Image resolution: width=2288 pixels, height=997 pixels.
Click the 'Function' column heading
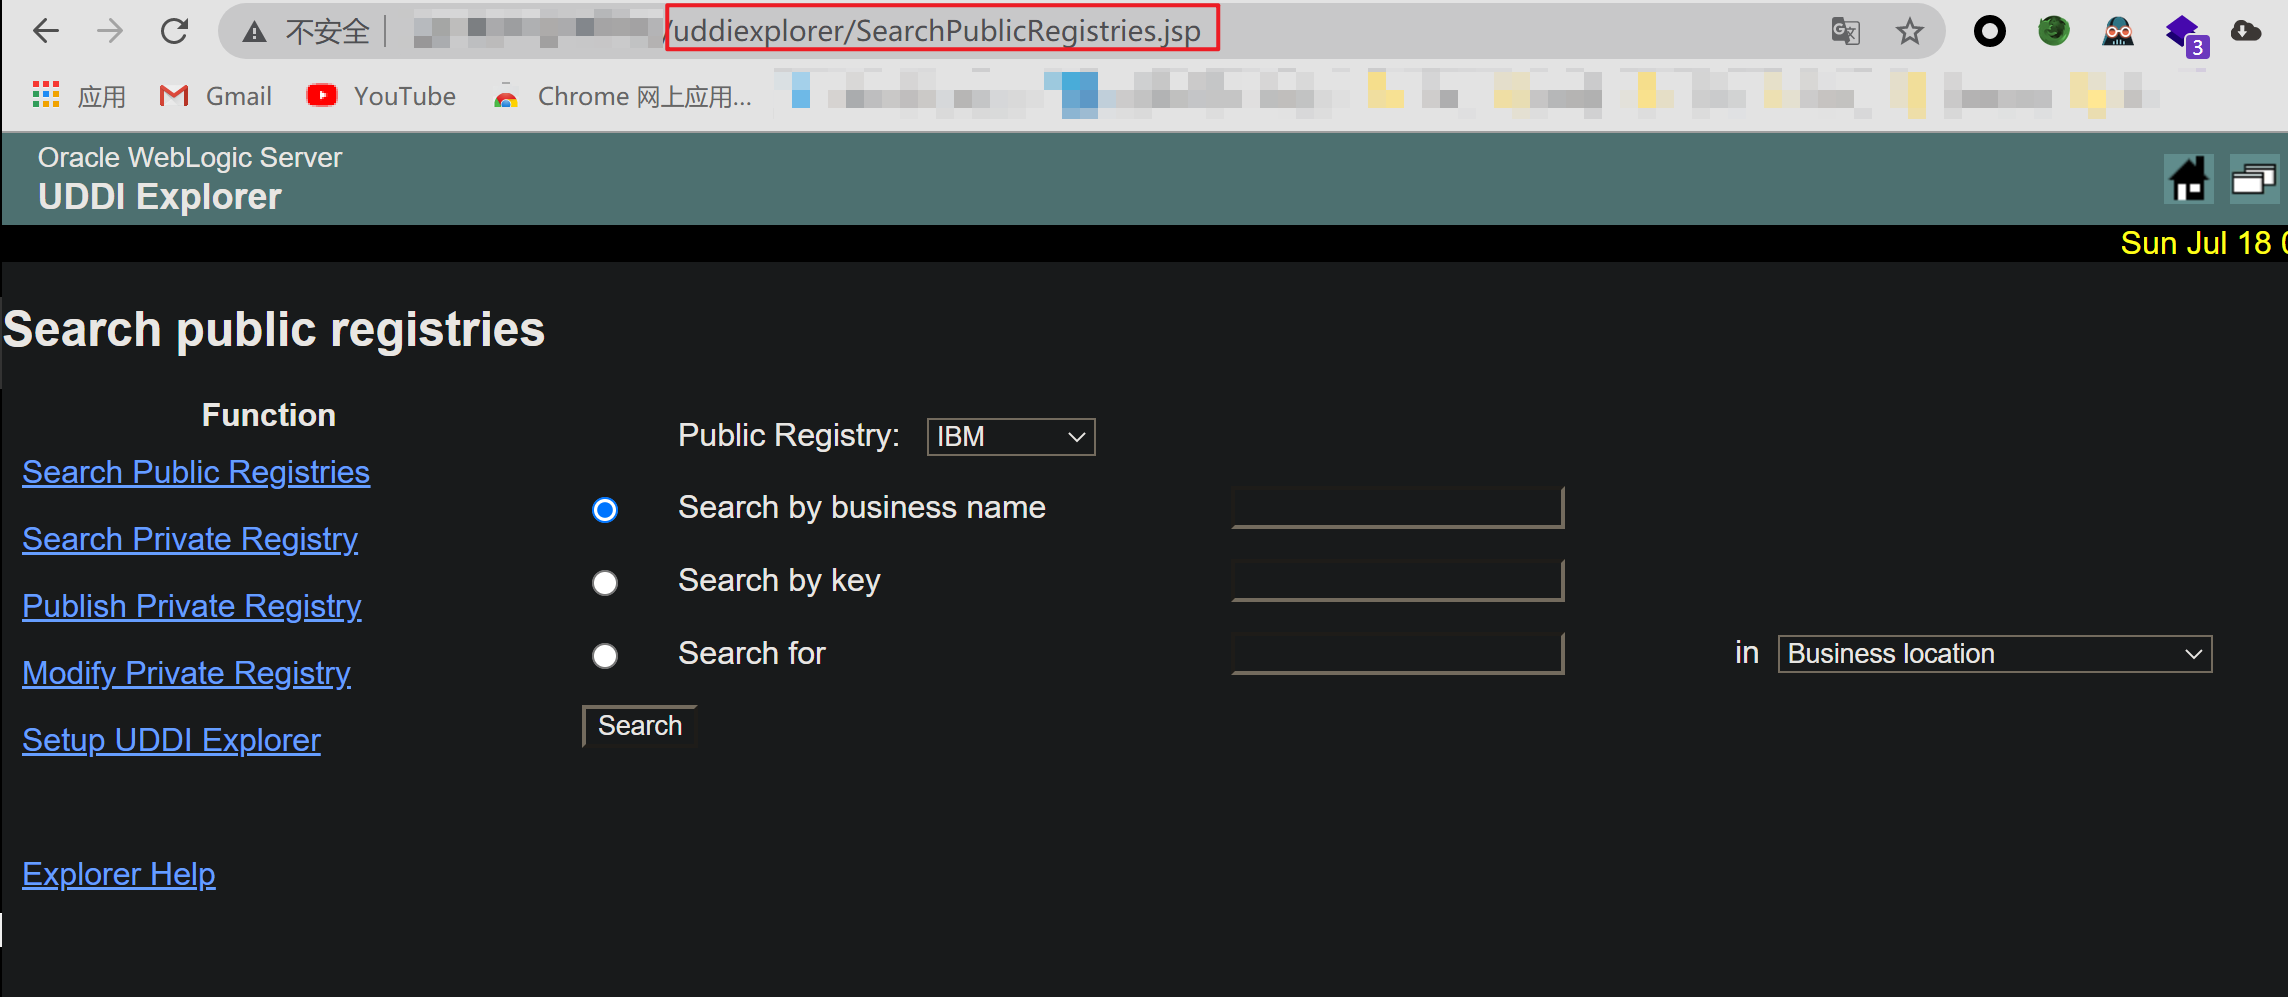(x=269, y=415)
